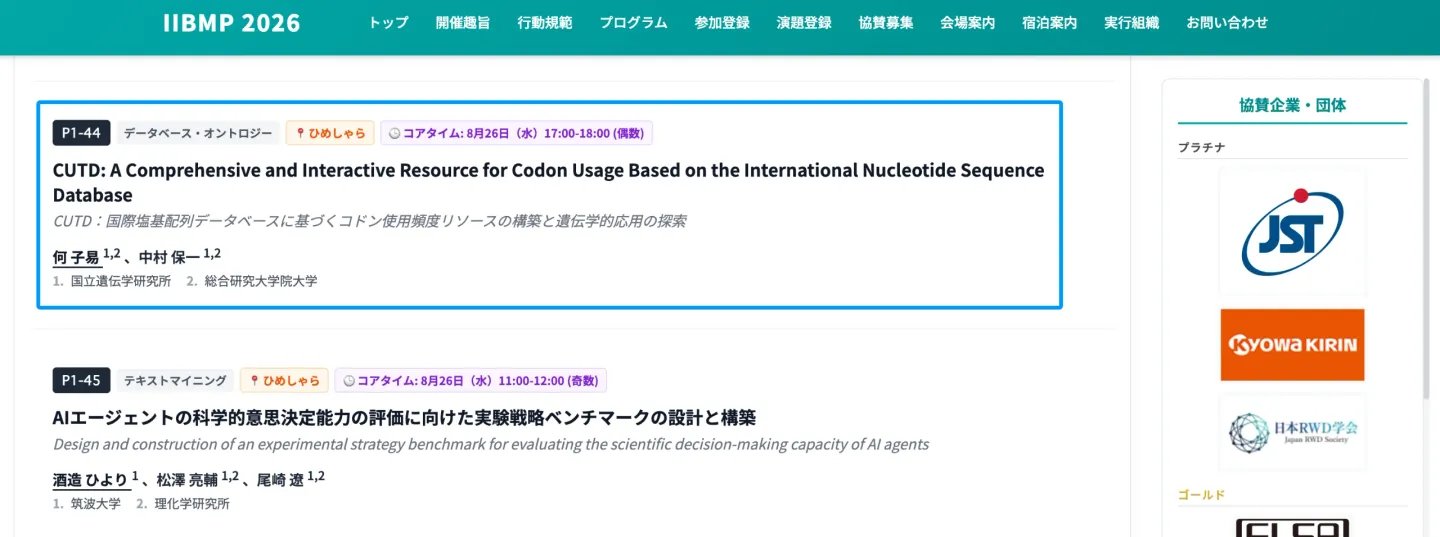
Task: Click author 尾崎 遼
Action: click(281, 480)
